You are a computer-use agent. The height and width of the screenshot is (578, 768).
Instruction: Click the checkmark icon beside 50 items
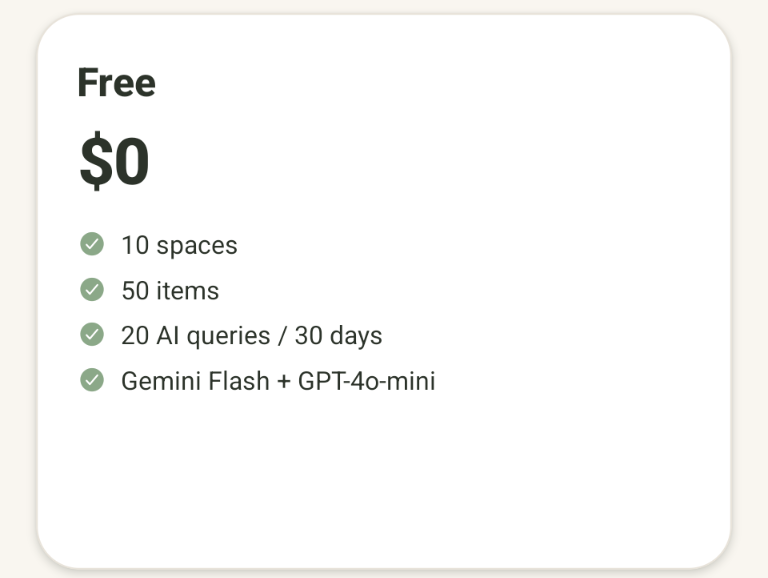(92, 290)
